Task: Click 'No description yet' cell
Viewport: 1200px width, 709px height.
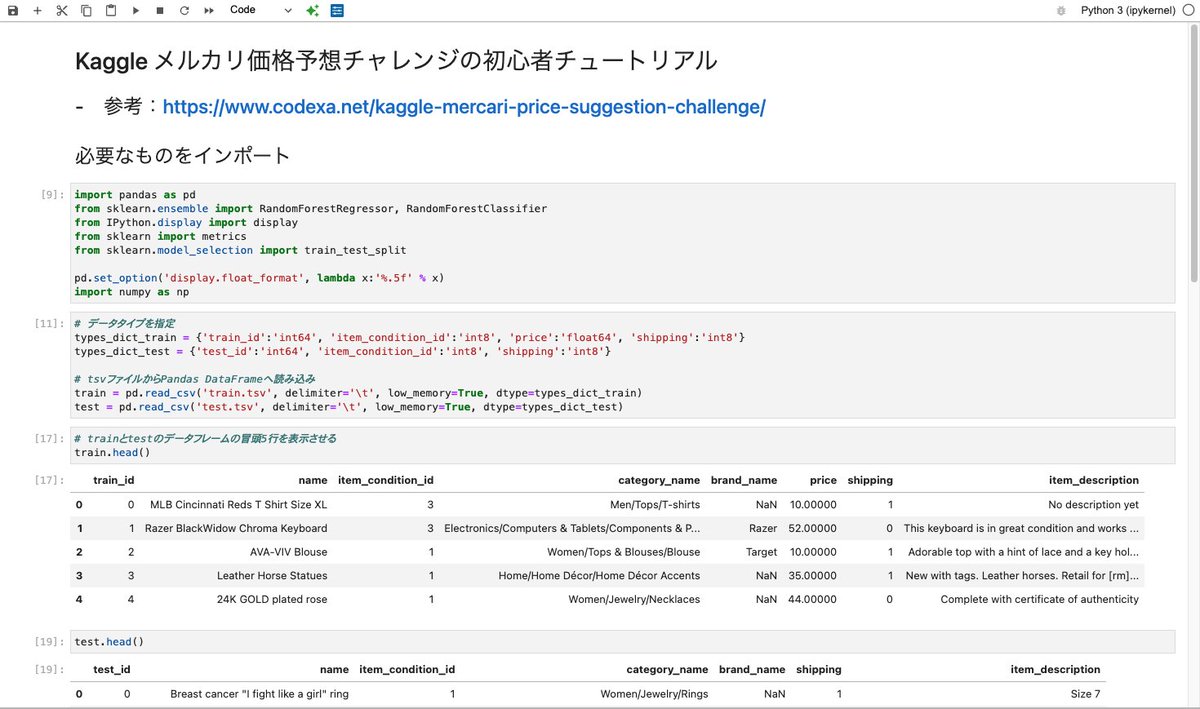Action: click(x=1094, y=505)
